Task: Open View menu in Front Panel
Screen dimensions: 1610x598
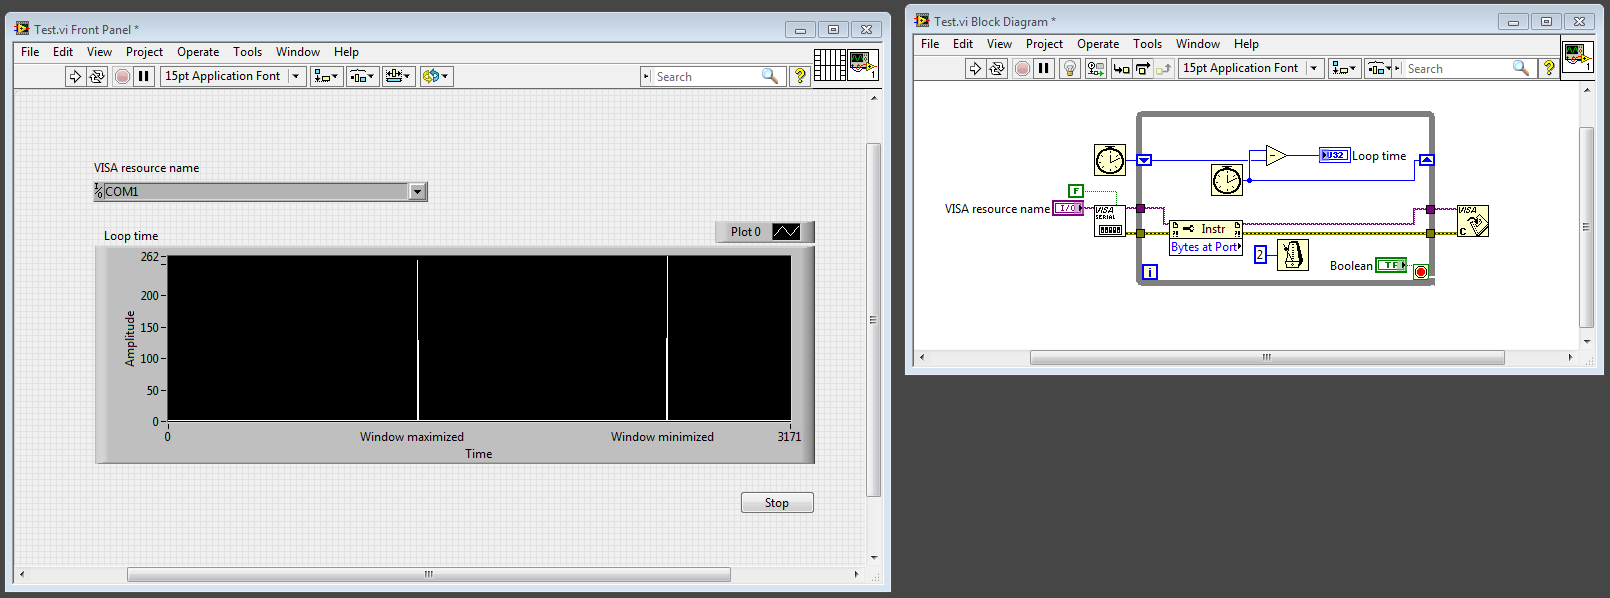Action: [99, 52]
